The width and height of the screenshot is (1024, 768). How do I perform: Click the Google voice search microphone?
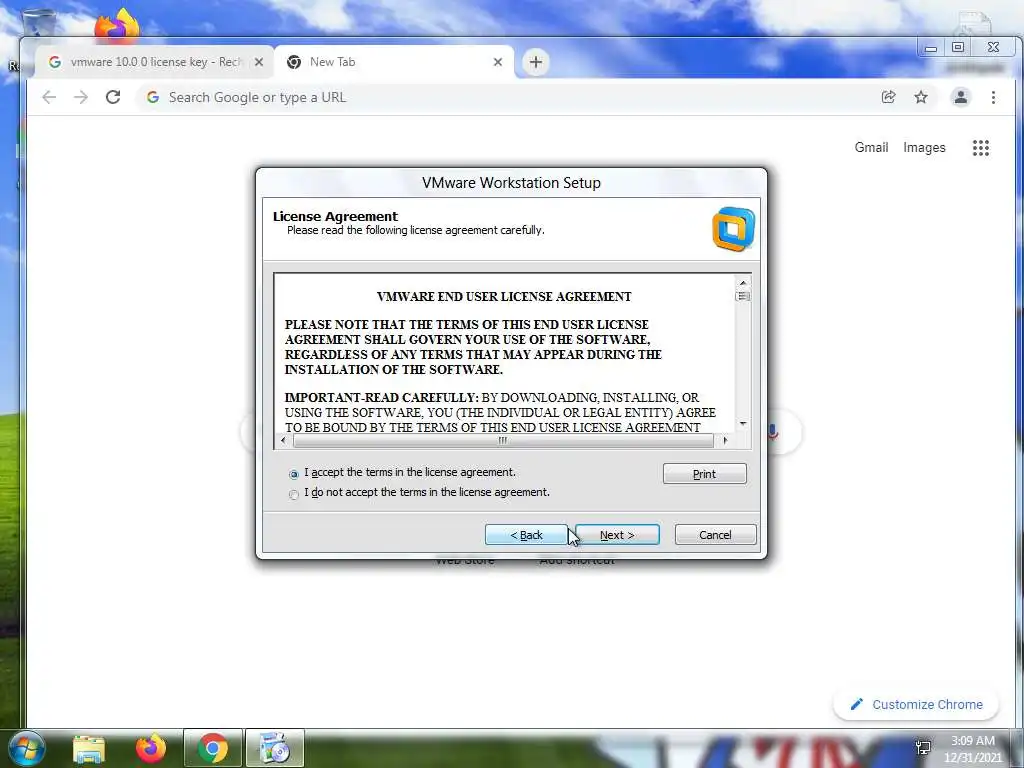tap(773, 432)
